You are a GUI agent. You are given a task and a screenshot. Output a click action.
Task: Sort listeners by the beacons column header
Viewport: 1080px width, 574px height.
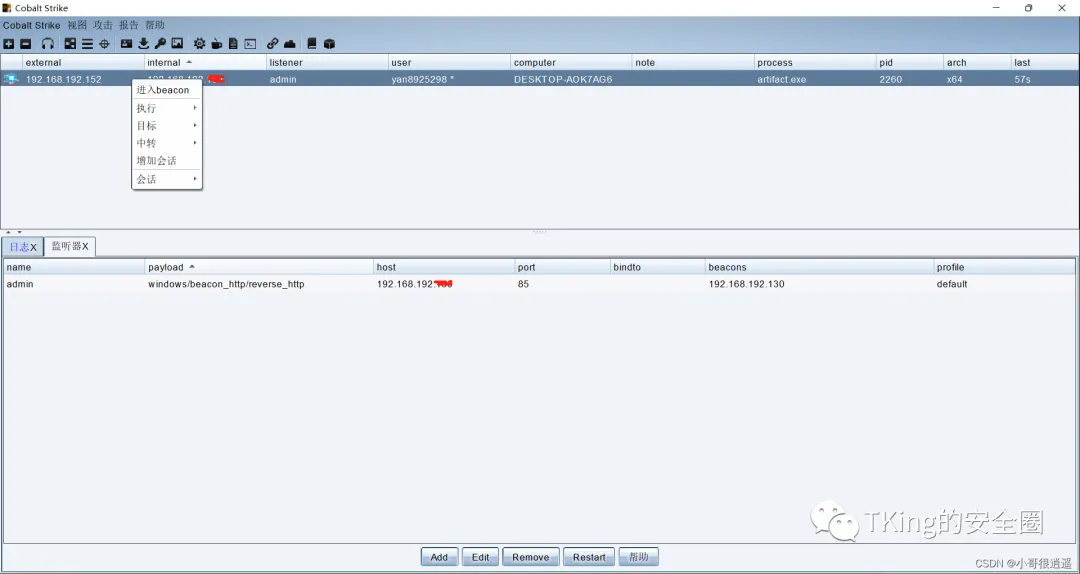point(819,267)
